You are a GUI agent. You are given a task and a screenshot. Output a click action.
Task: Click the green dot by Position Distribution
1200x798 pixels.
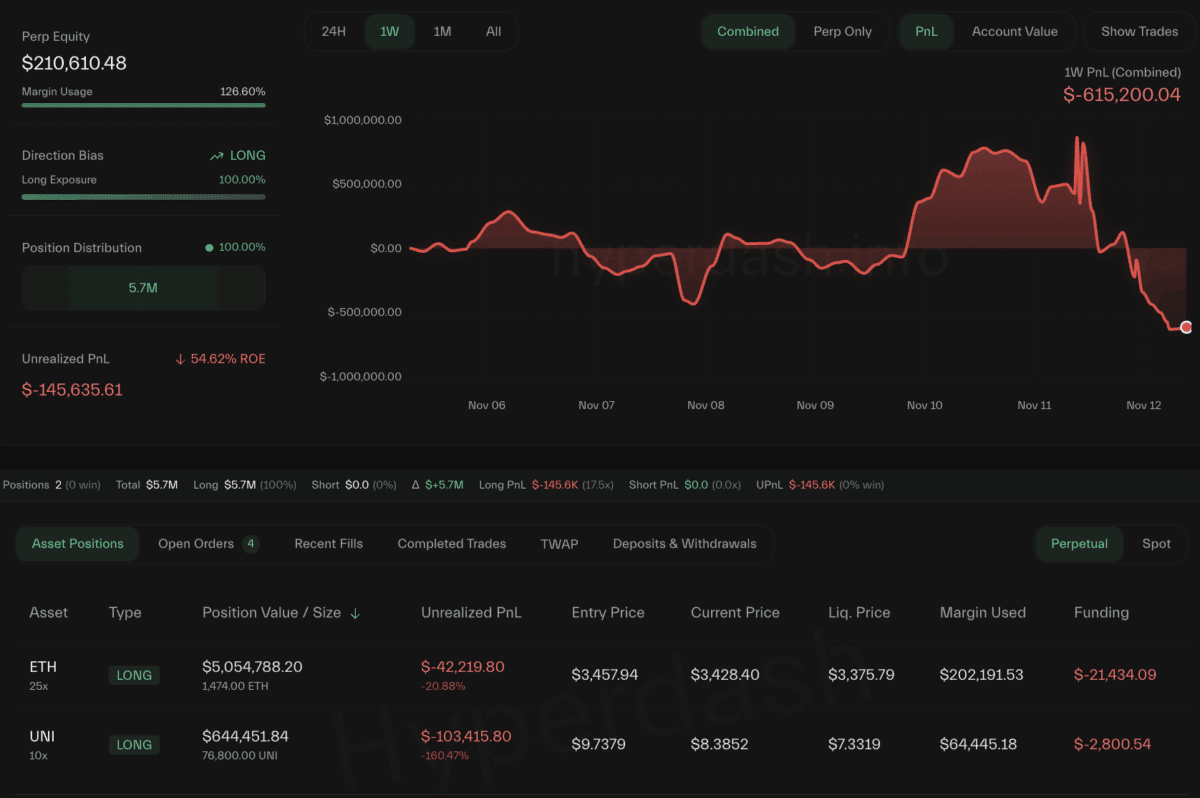[209, 247]
